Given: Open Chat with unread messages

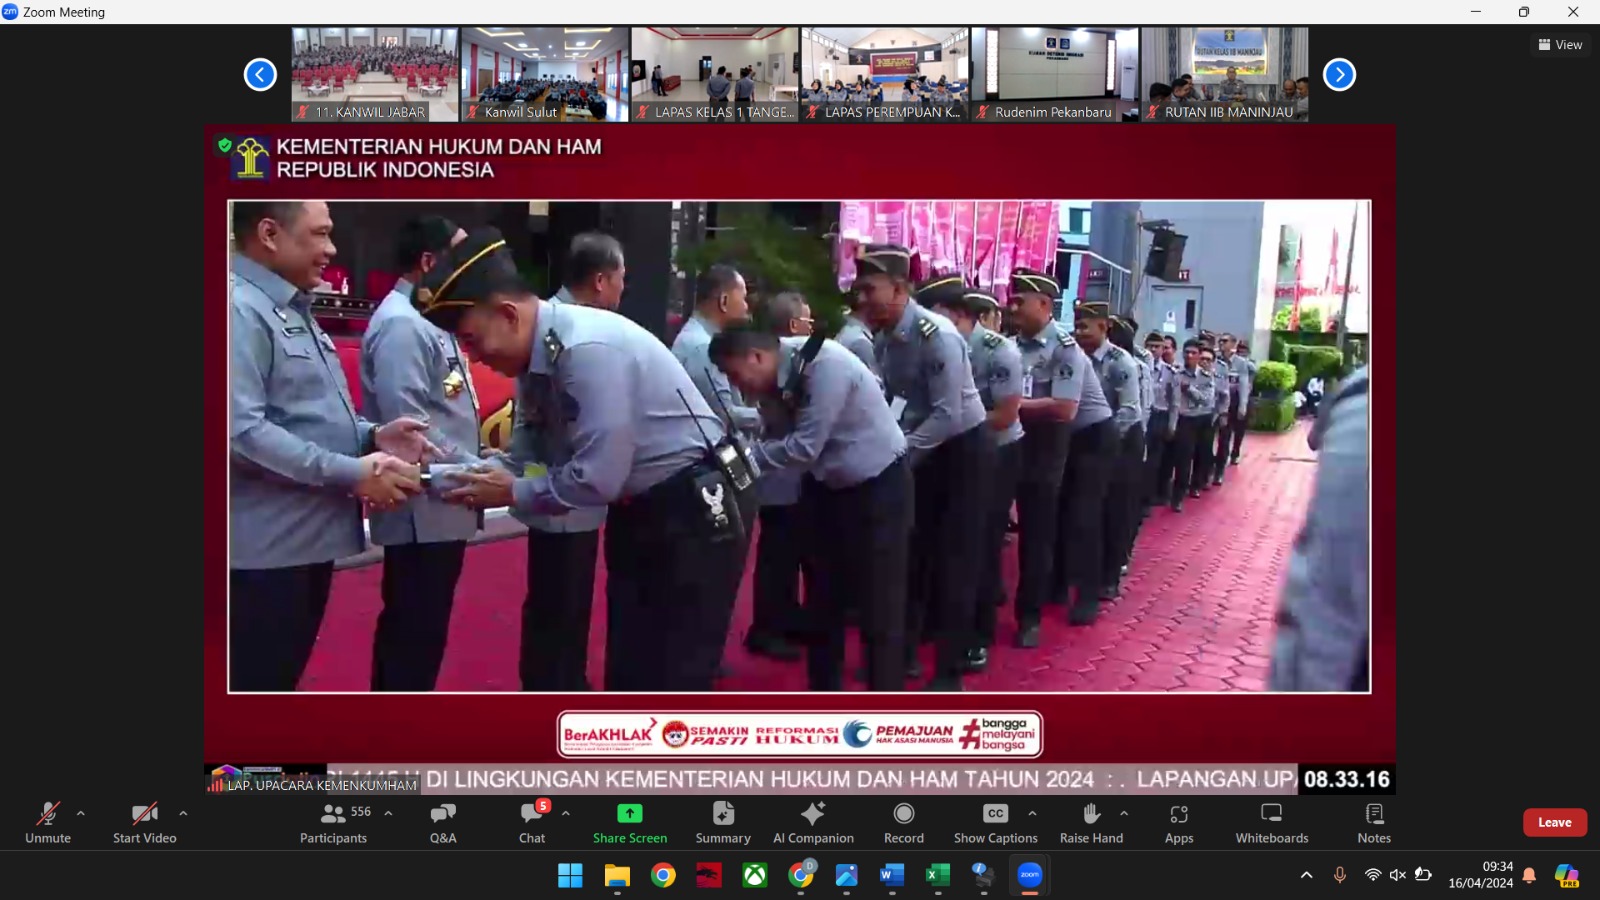Looking at the screenshot, I should [532, 823].
